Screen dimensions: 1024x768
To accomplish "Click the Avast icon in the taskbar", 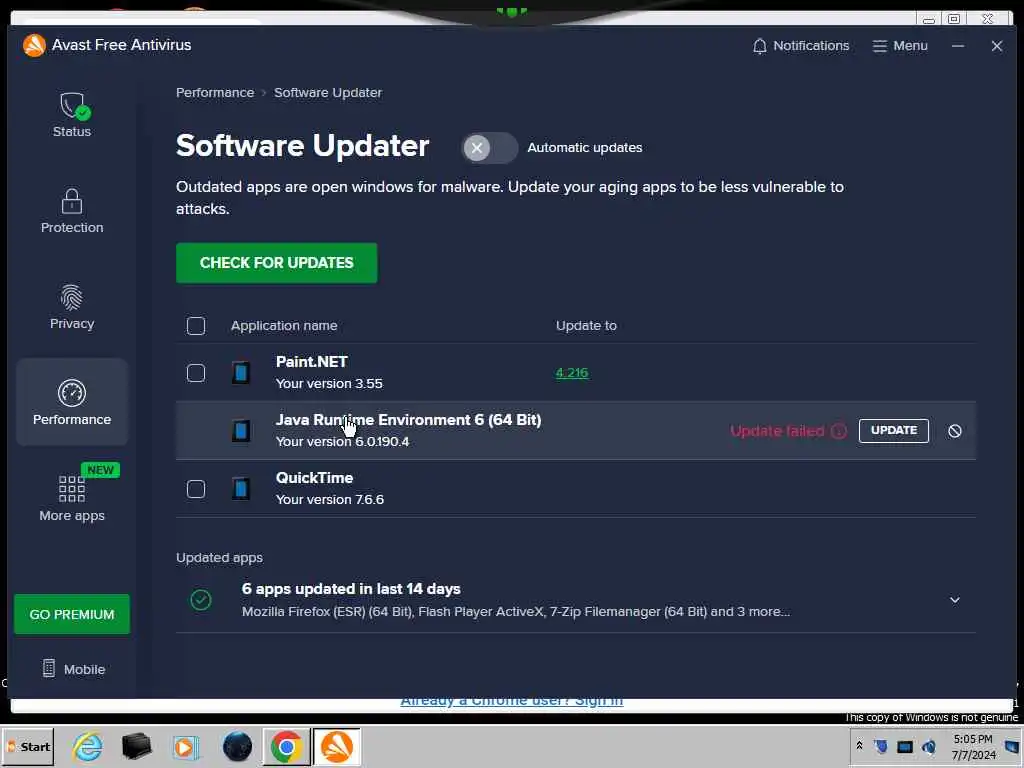I will point(336,746).
